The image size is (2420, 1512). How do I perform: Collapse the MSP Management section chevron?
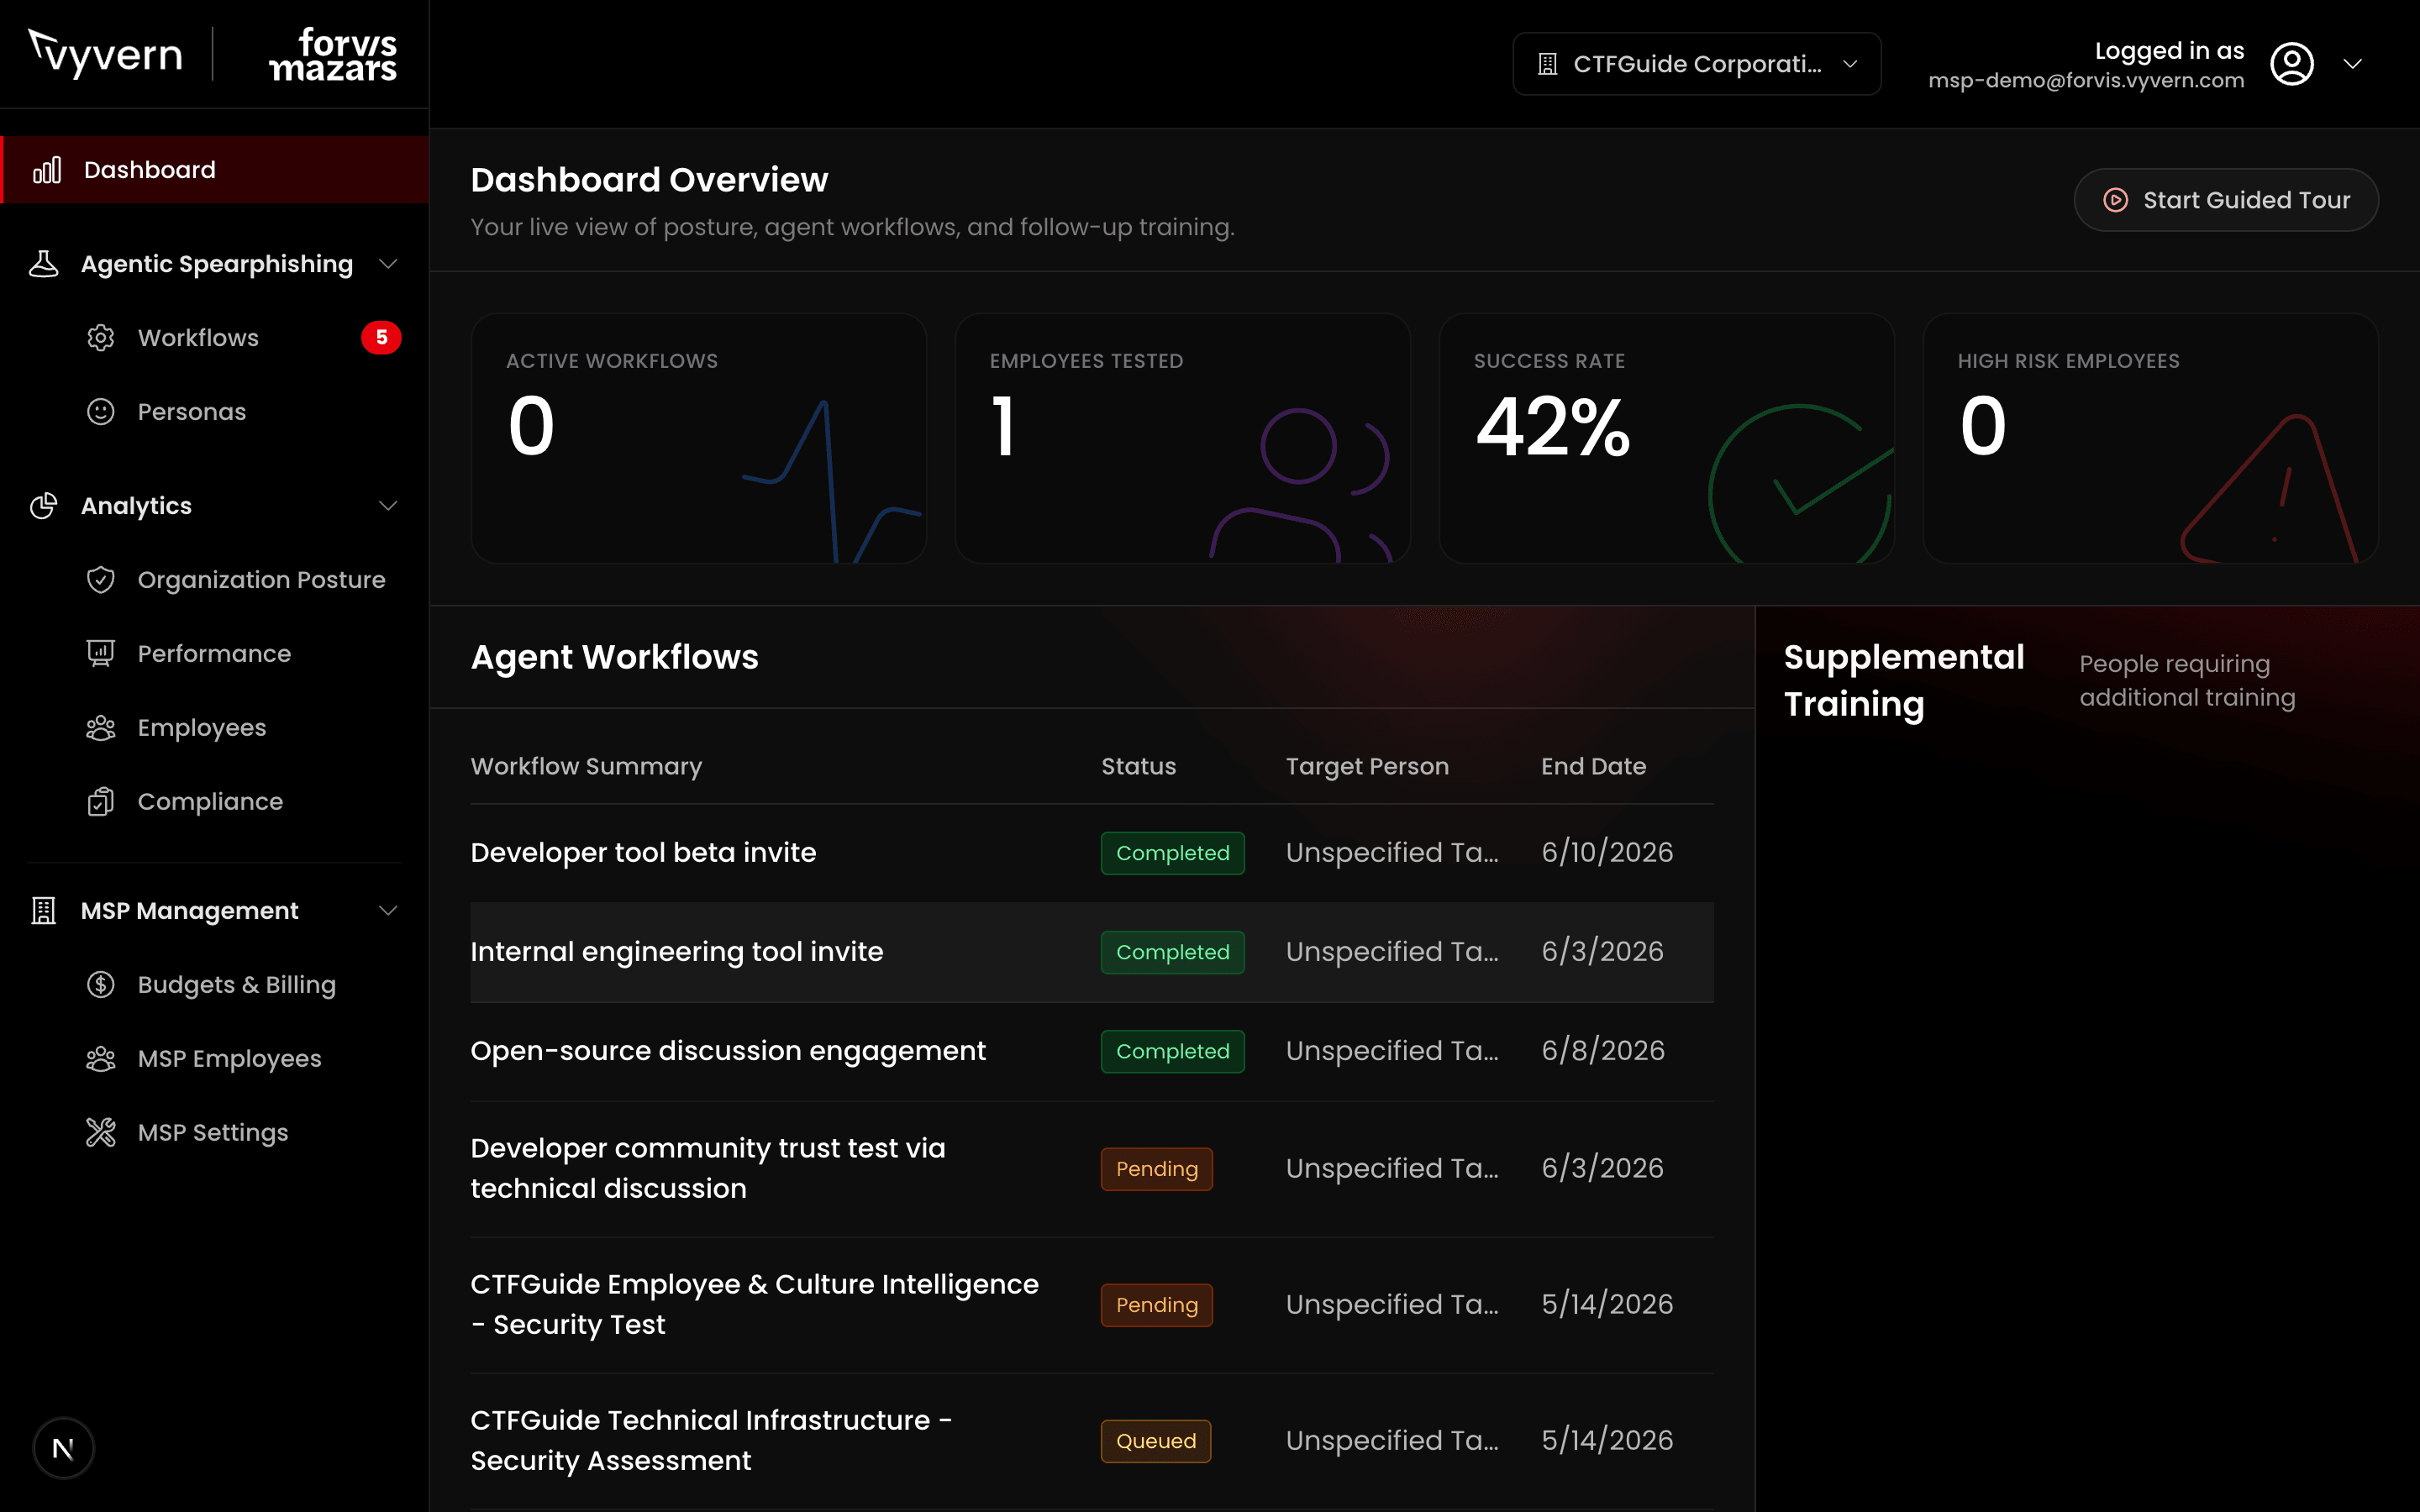click(x=388, y=911)
